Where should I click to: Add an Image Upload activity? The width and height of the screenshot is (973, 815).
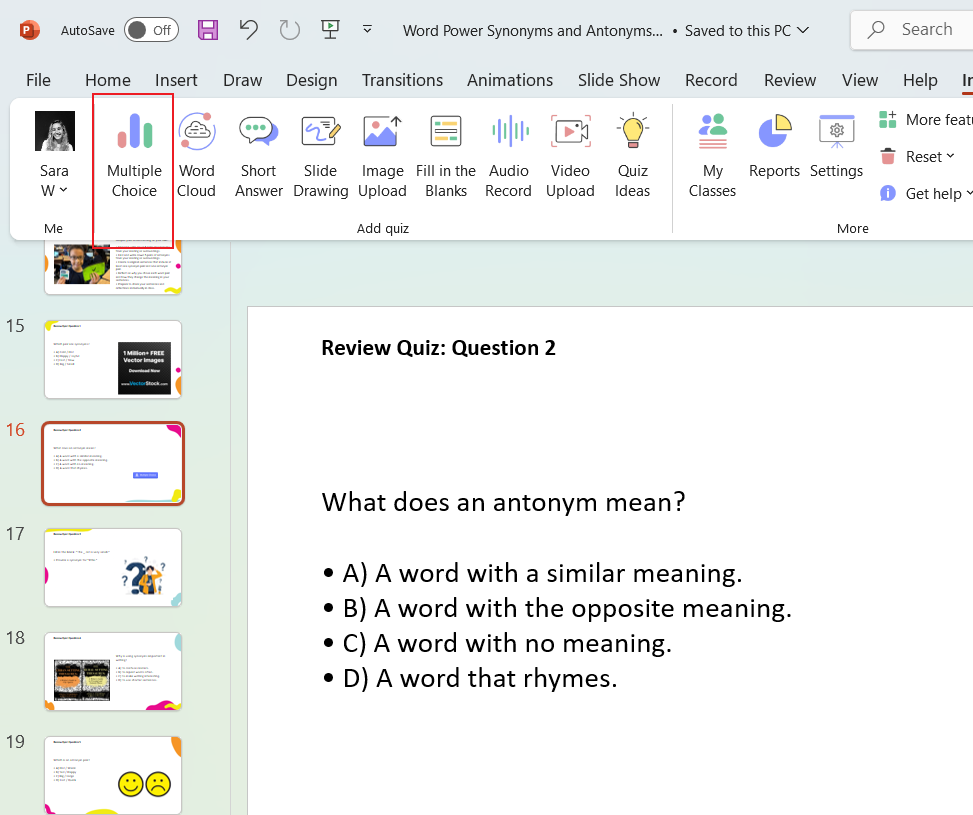tap(382, 156)
